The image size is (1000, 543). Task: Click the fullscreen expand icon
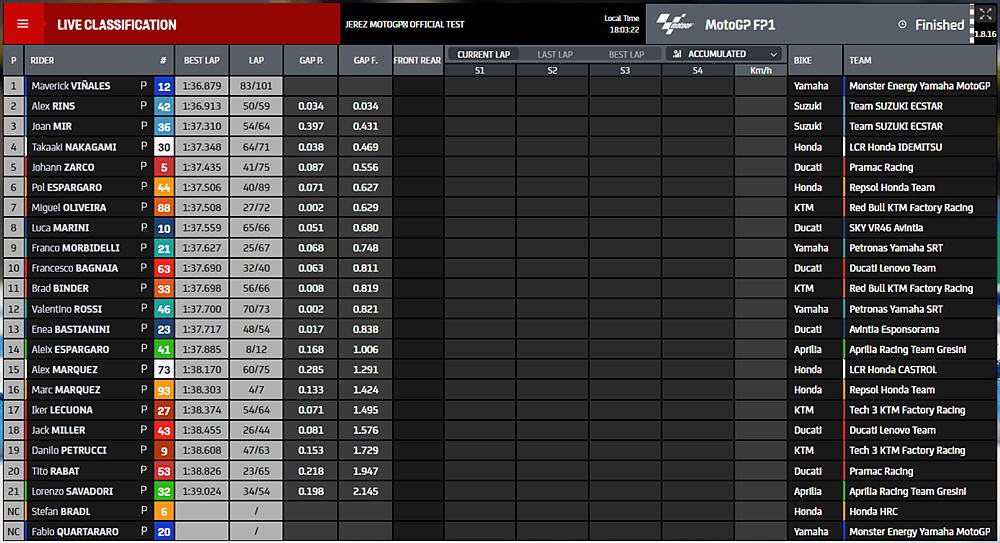(x=984, y=15)
